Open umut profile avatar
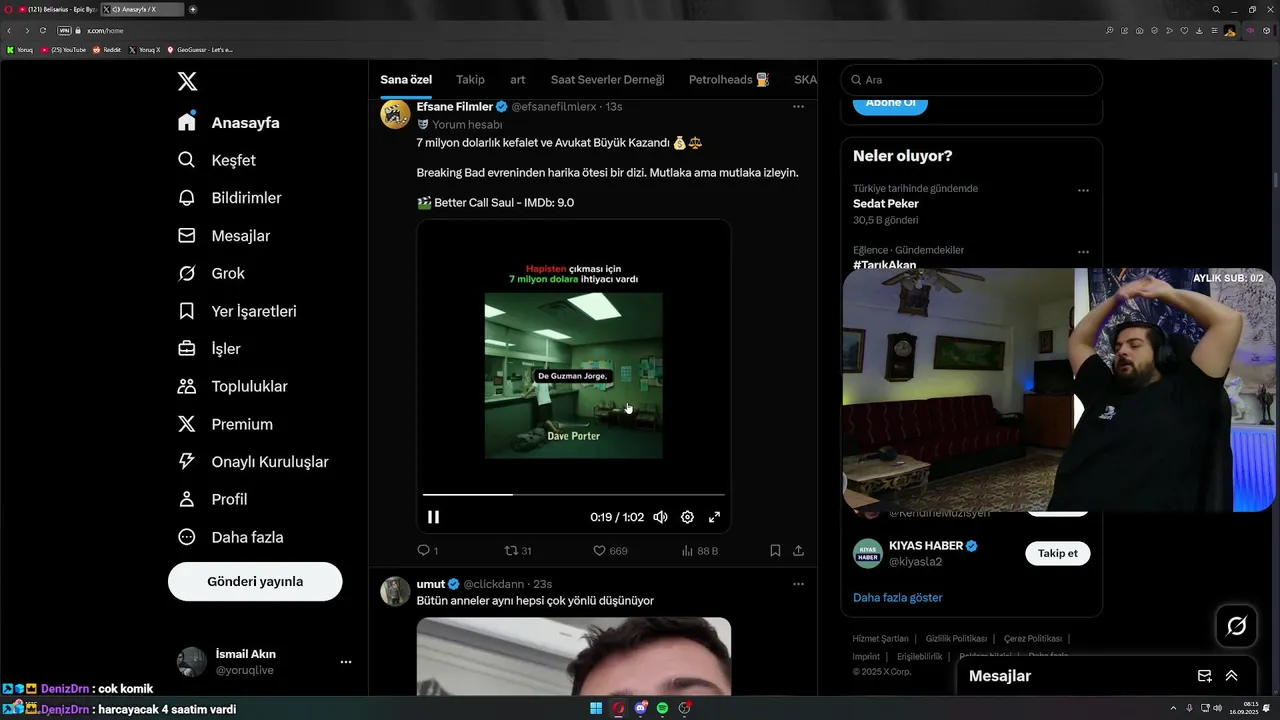This screenshot has width=1280, height=720. 395,591
